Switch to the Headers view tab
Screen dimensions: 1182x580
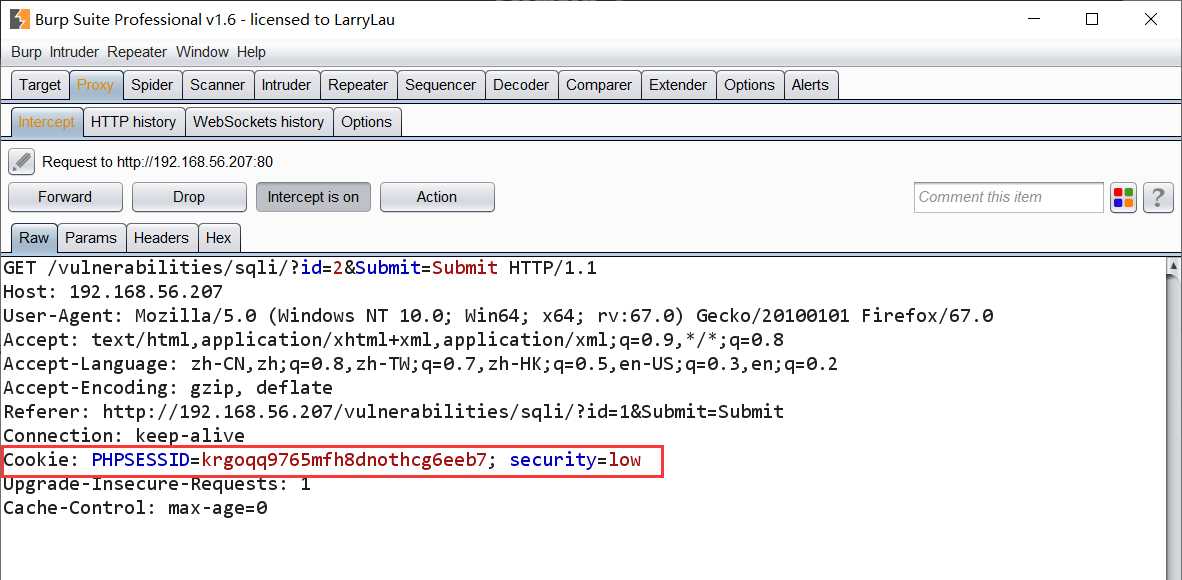[x=161, y=238]
